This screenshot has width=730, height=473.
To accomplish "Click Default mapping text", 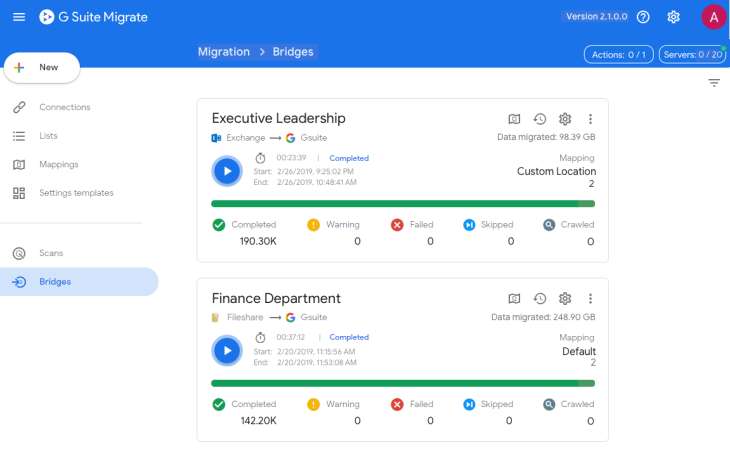I will (x=579, y=351).
